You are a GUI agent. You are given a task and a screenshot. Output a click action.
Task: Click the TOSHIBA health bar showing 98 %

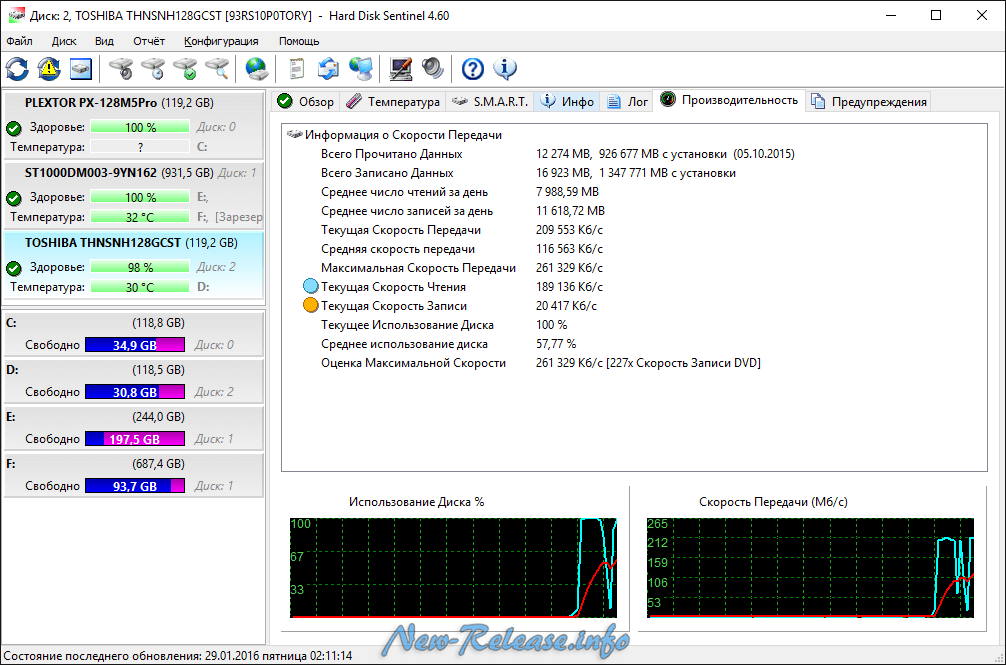click(140, 267)
